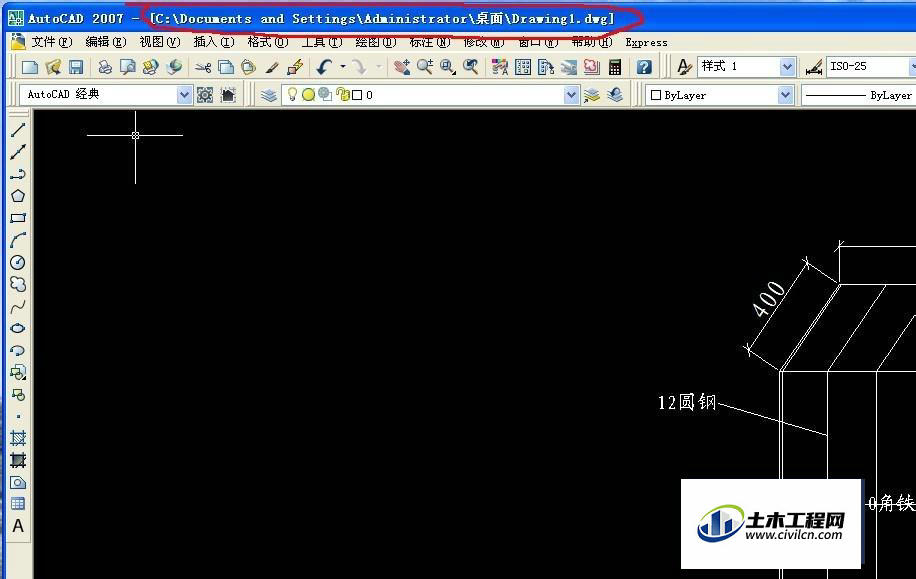Click the Zoom Window tool
Viewport: 916px width, 579px height.
(x=448, y=67)
